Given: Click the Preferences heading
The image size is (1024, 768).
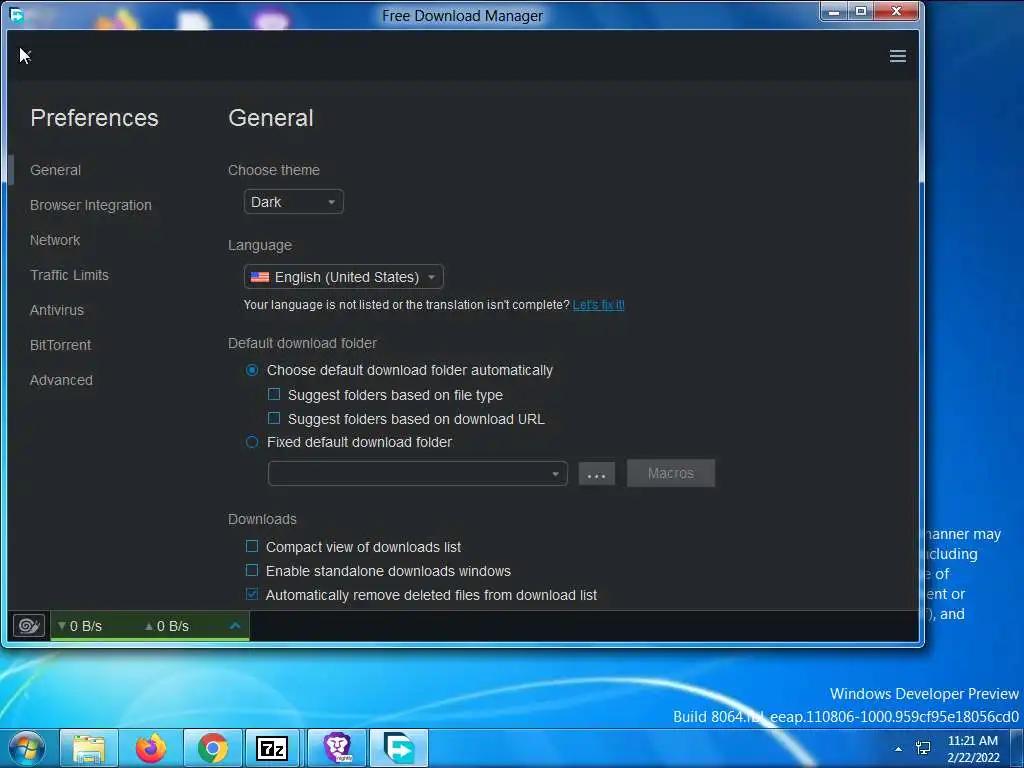Looking at the screenshot, I should coord(94,118).
